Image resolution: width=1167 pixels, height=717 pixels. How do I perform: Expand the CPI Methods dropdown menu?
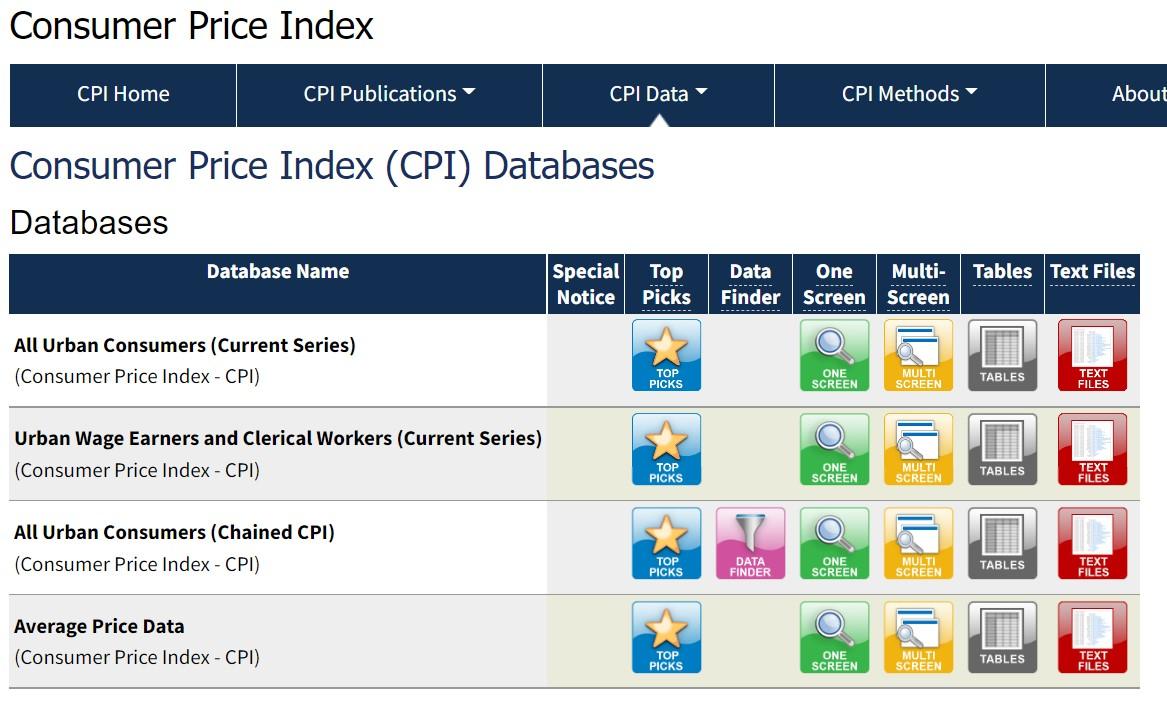point(909,94)
